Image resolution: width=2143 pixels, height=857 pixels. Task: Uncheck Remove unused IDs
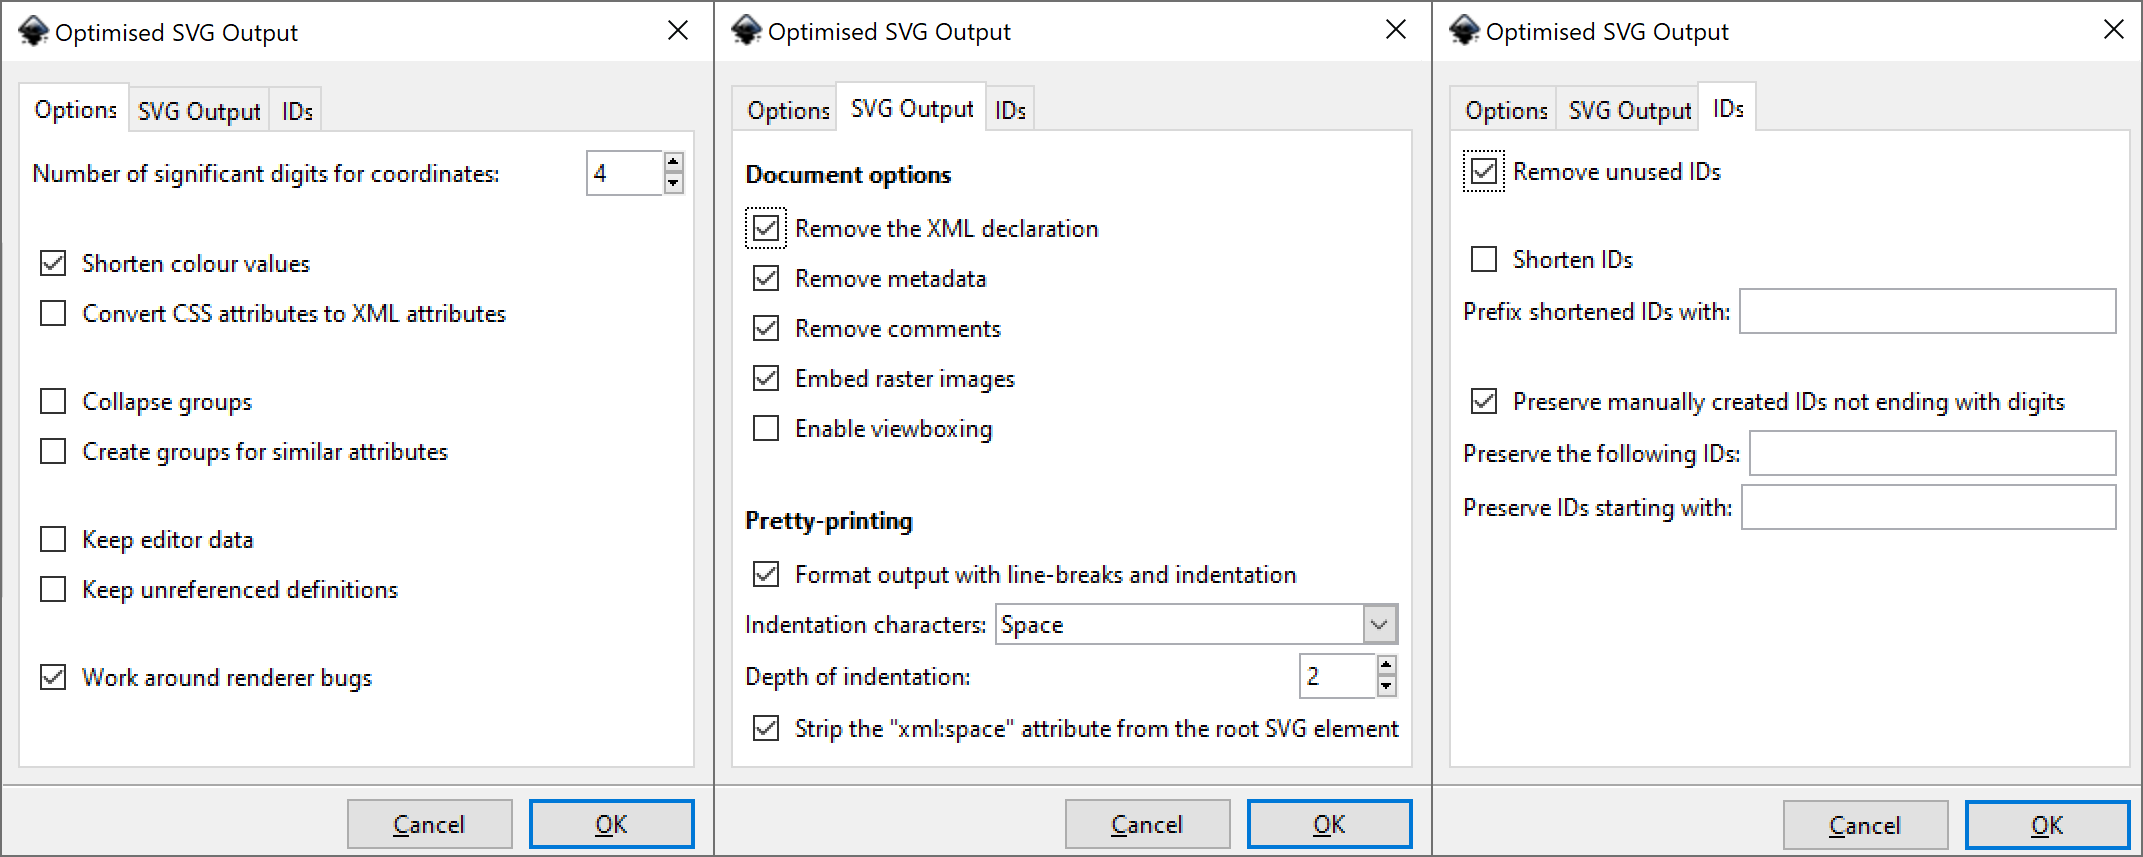click(x=1483, y=171)
